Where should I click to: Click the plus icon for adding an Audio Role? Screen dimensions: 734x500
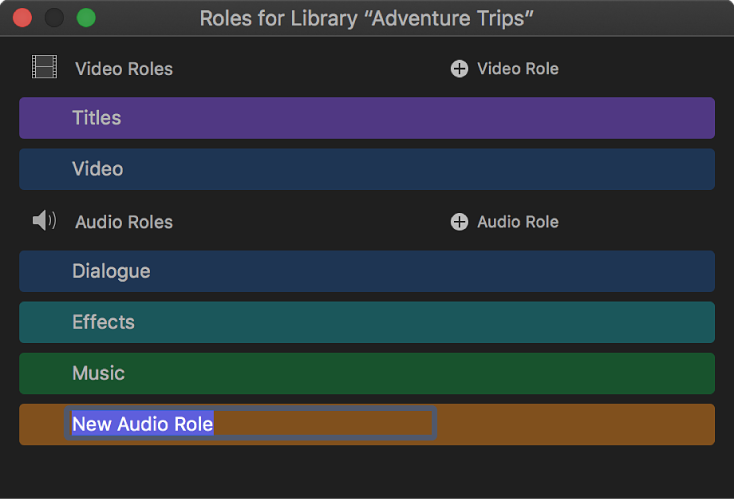[459, 222]
